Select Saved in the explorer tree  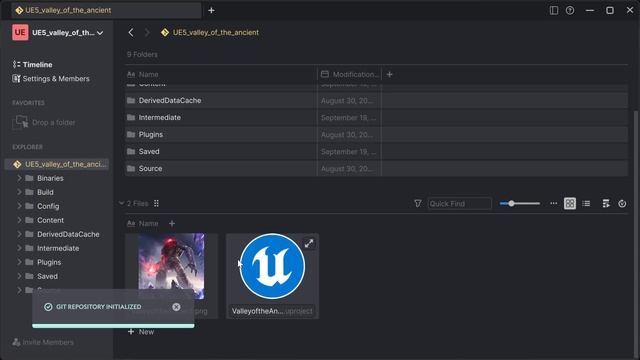47,276
